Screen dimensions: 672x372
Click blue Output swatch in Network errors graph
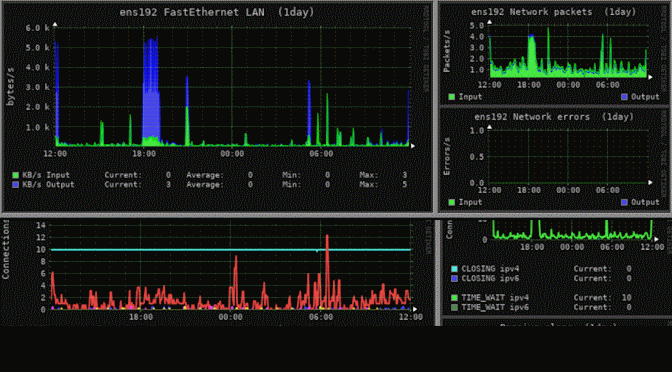(x=624, y=202)
